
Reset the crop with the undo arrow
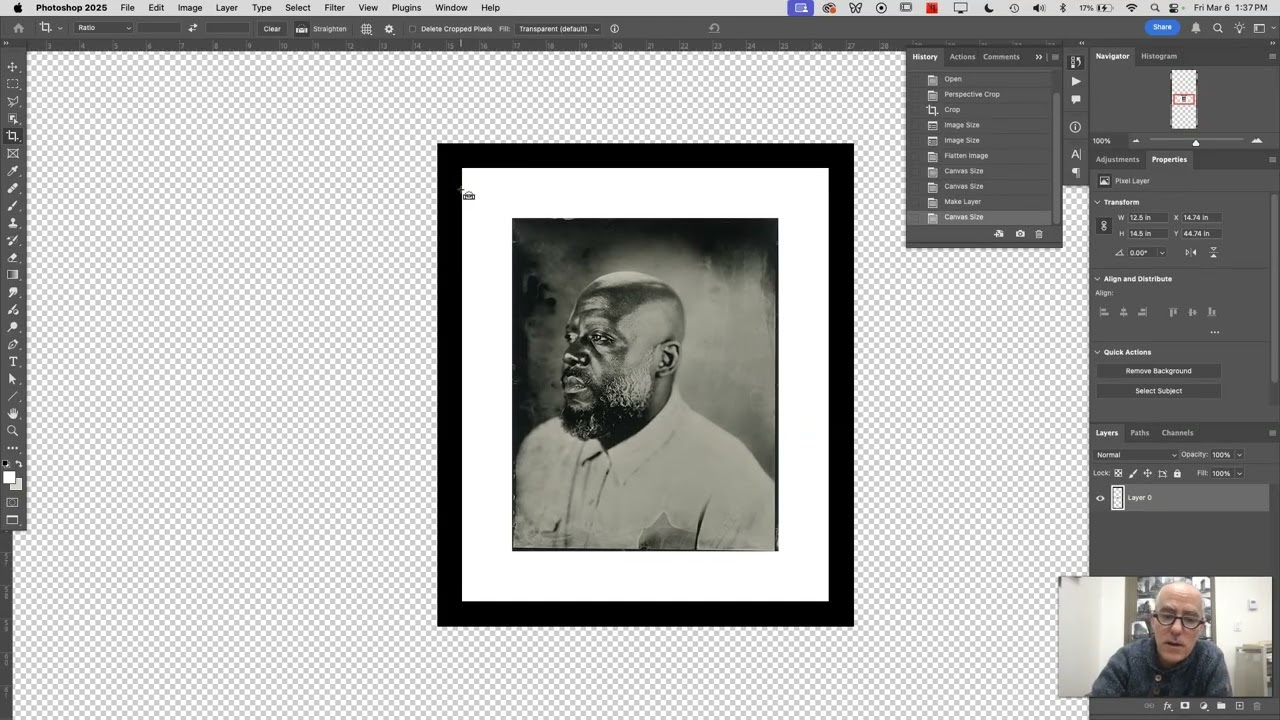click(x=714, y=28)
